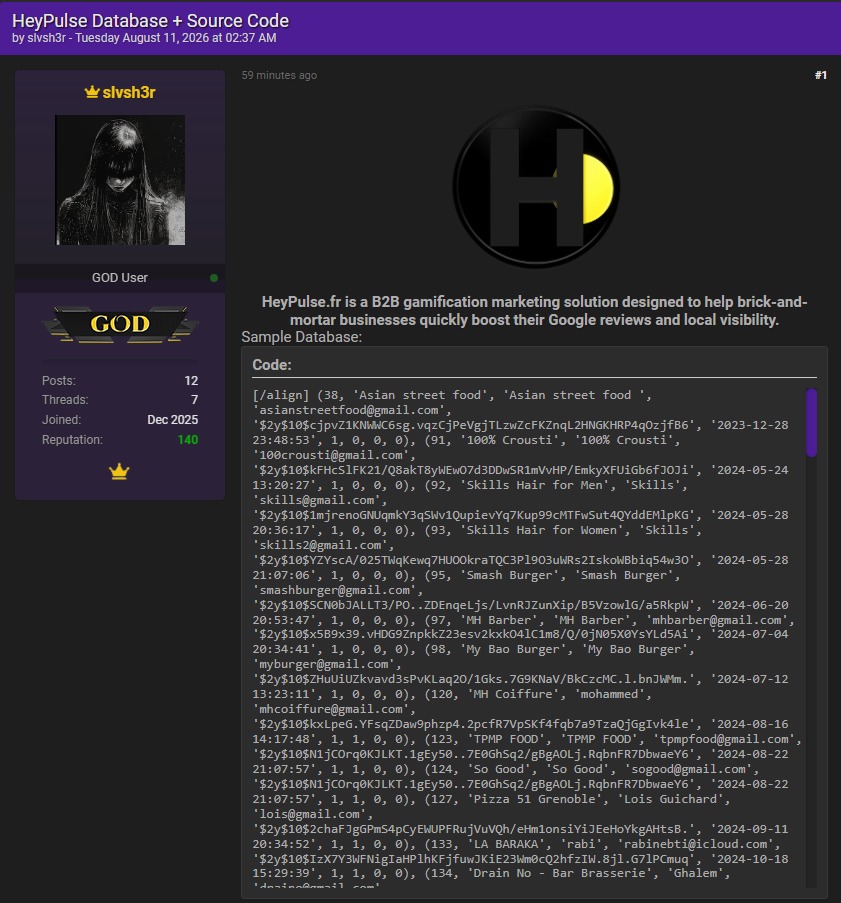Click the 'Code:' header of code box
841x903 pixels.
click(272, 365)
